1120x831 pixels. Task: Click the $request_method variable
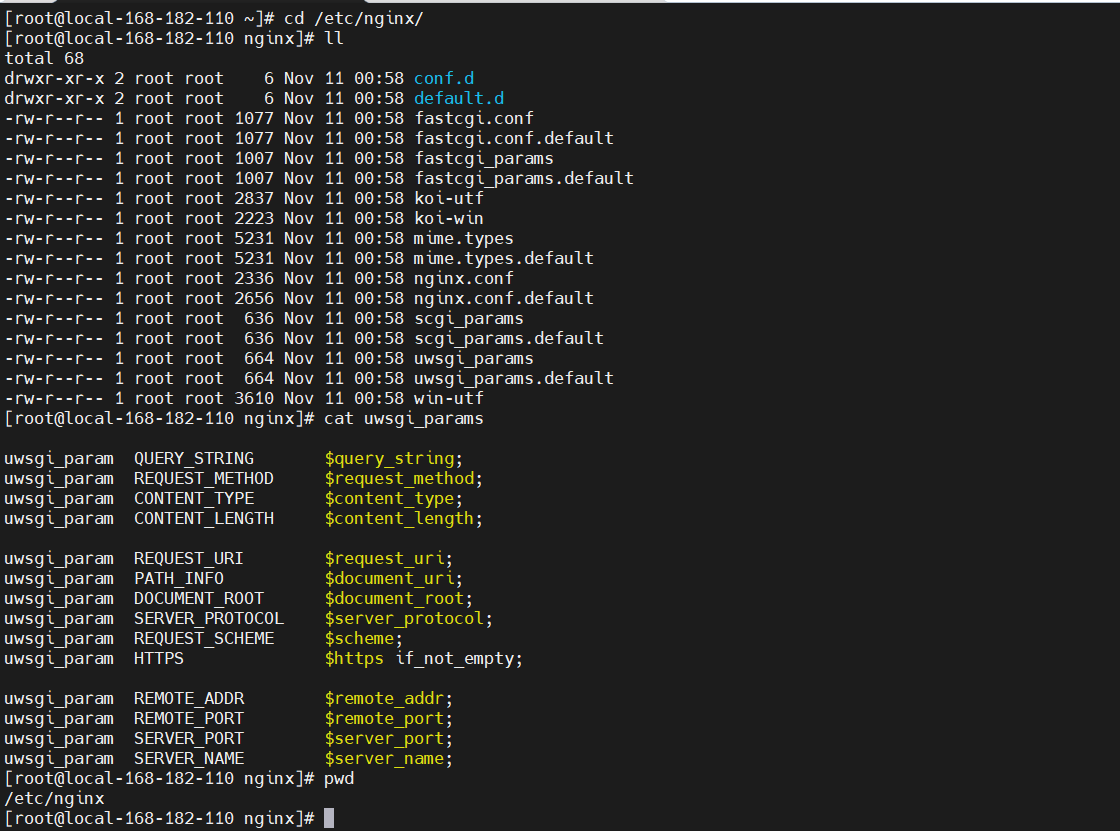pos(399,479)
